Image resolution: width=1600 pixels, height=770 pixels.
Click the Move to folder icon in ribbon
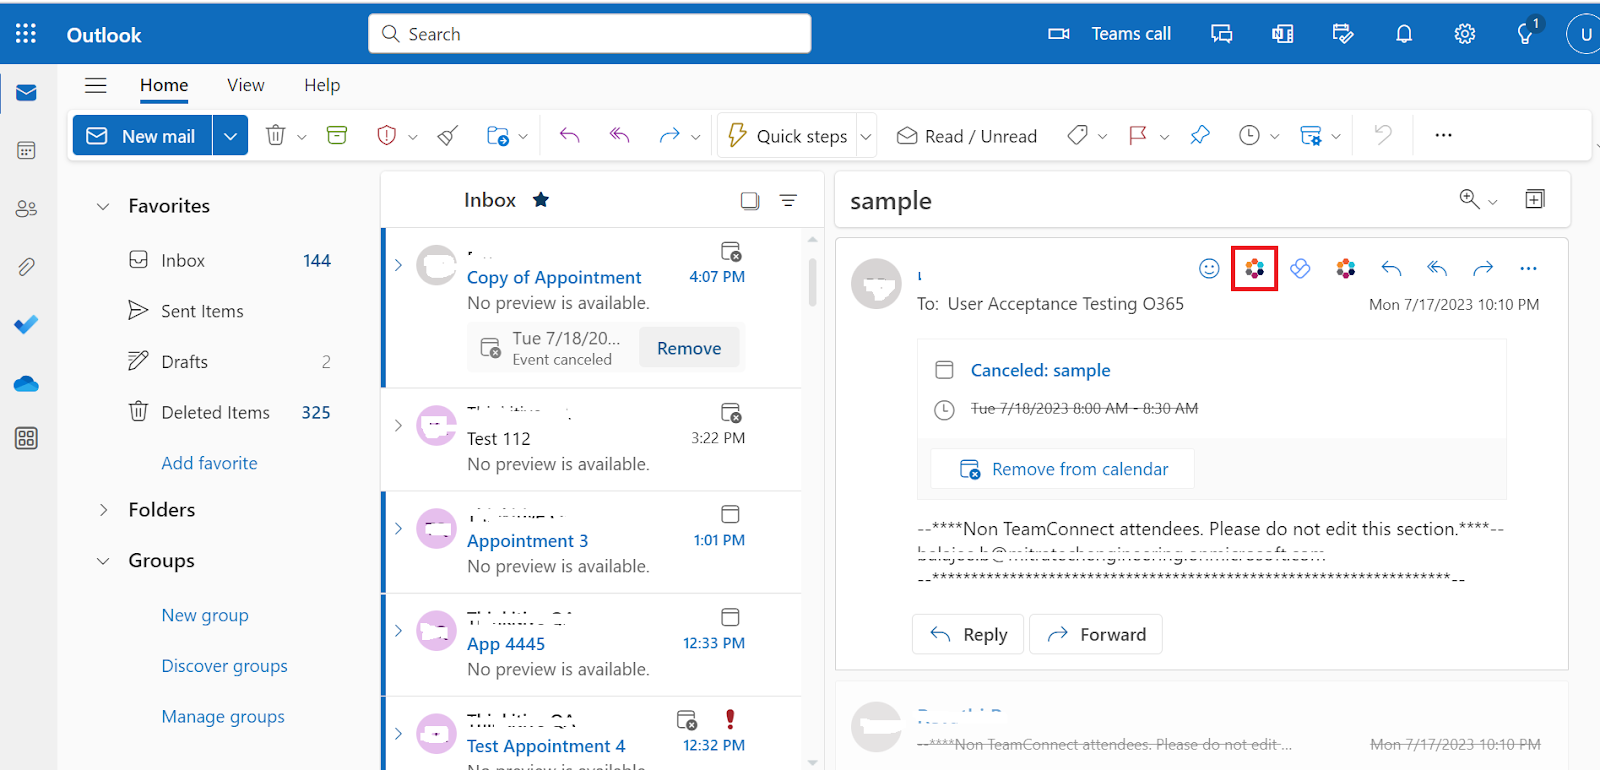(x=497, y=135)
